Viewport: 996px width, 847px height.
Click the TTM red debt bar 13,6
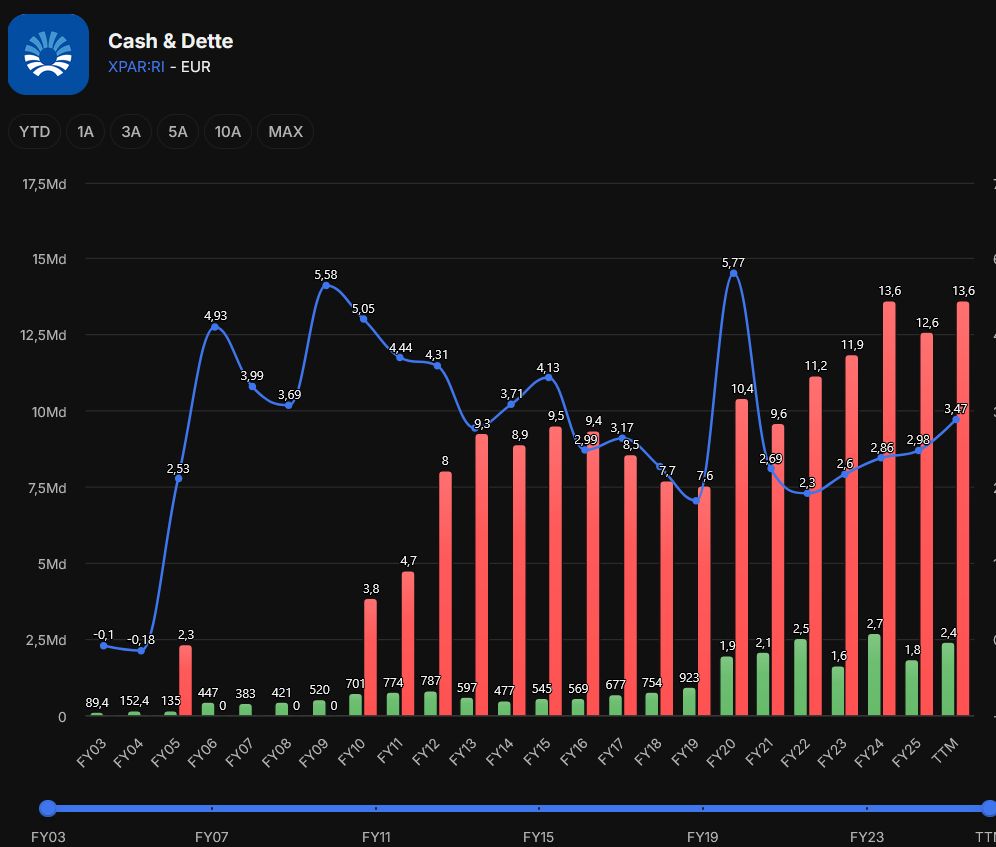963,508
